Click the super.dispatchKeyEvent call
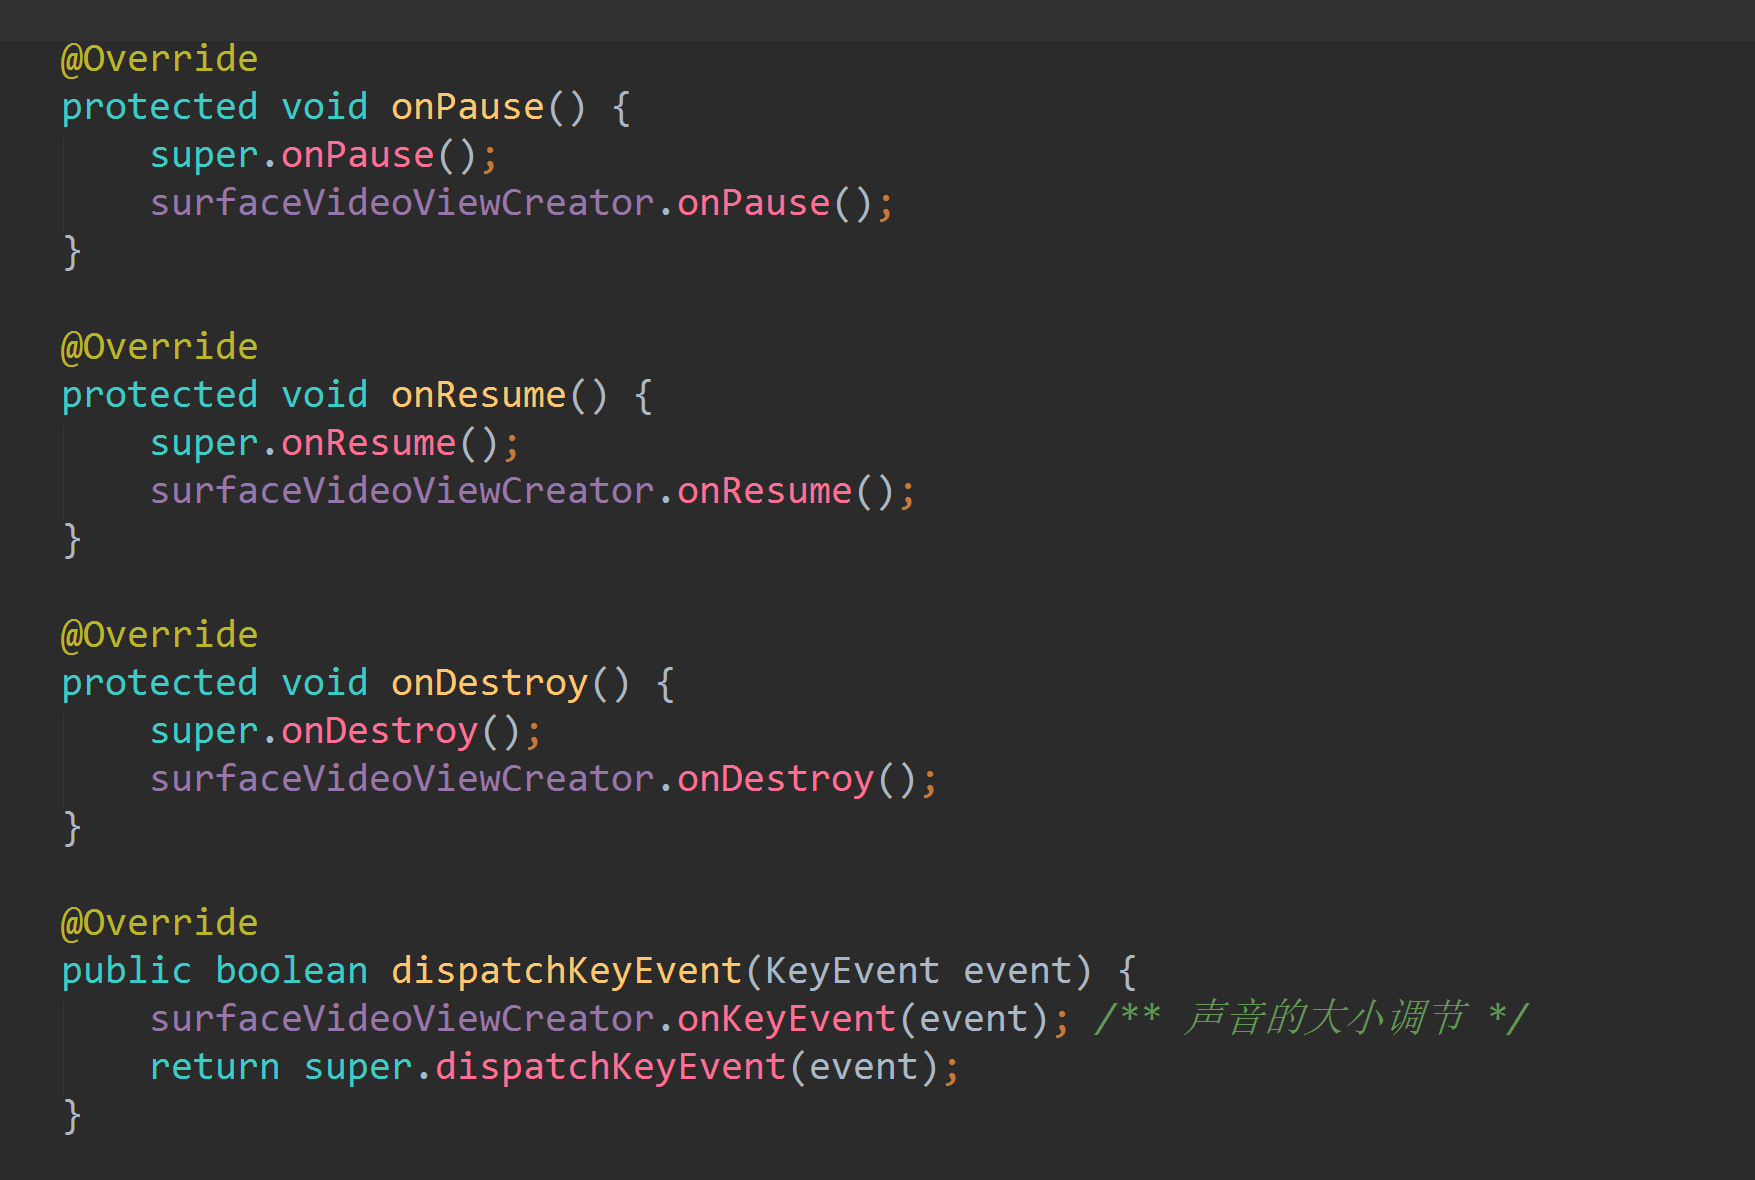 pyautogui.click(x=631, y=1067)
